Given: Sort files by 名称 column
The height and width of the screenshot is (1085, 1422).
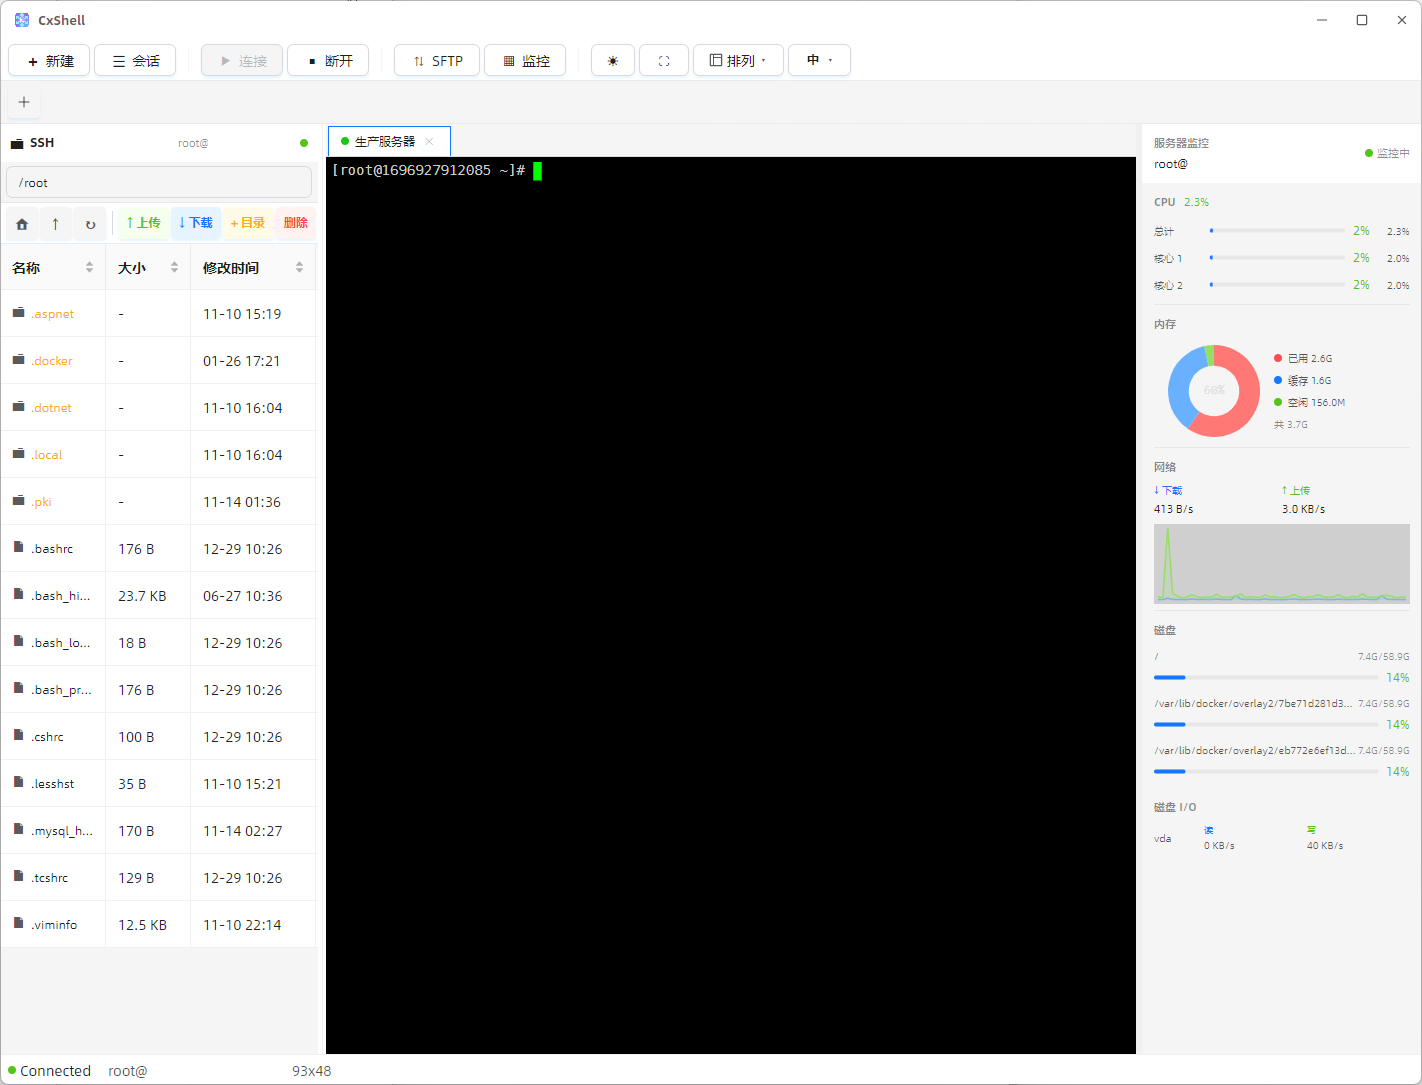Looking at the screenshot, I should 53,268.
